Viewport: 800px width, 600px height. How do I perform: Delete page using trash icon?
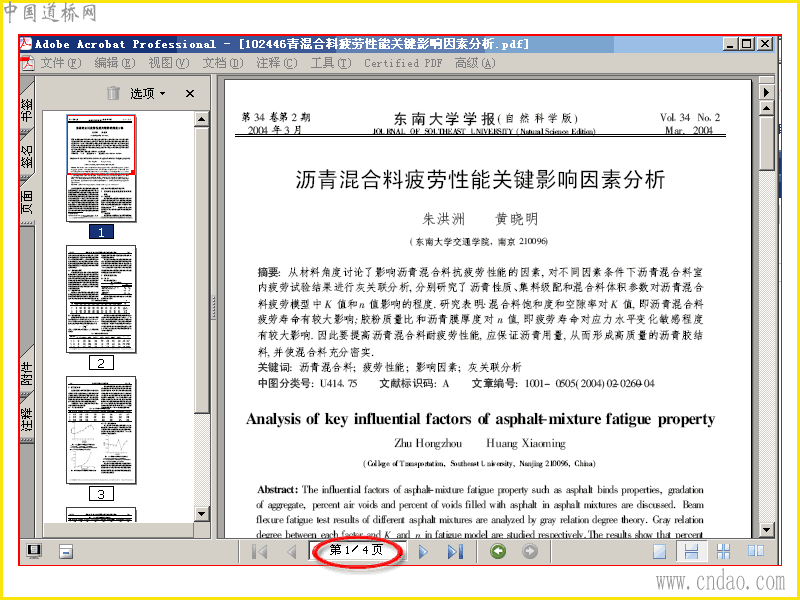pos(113,93)
